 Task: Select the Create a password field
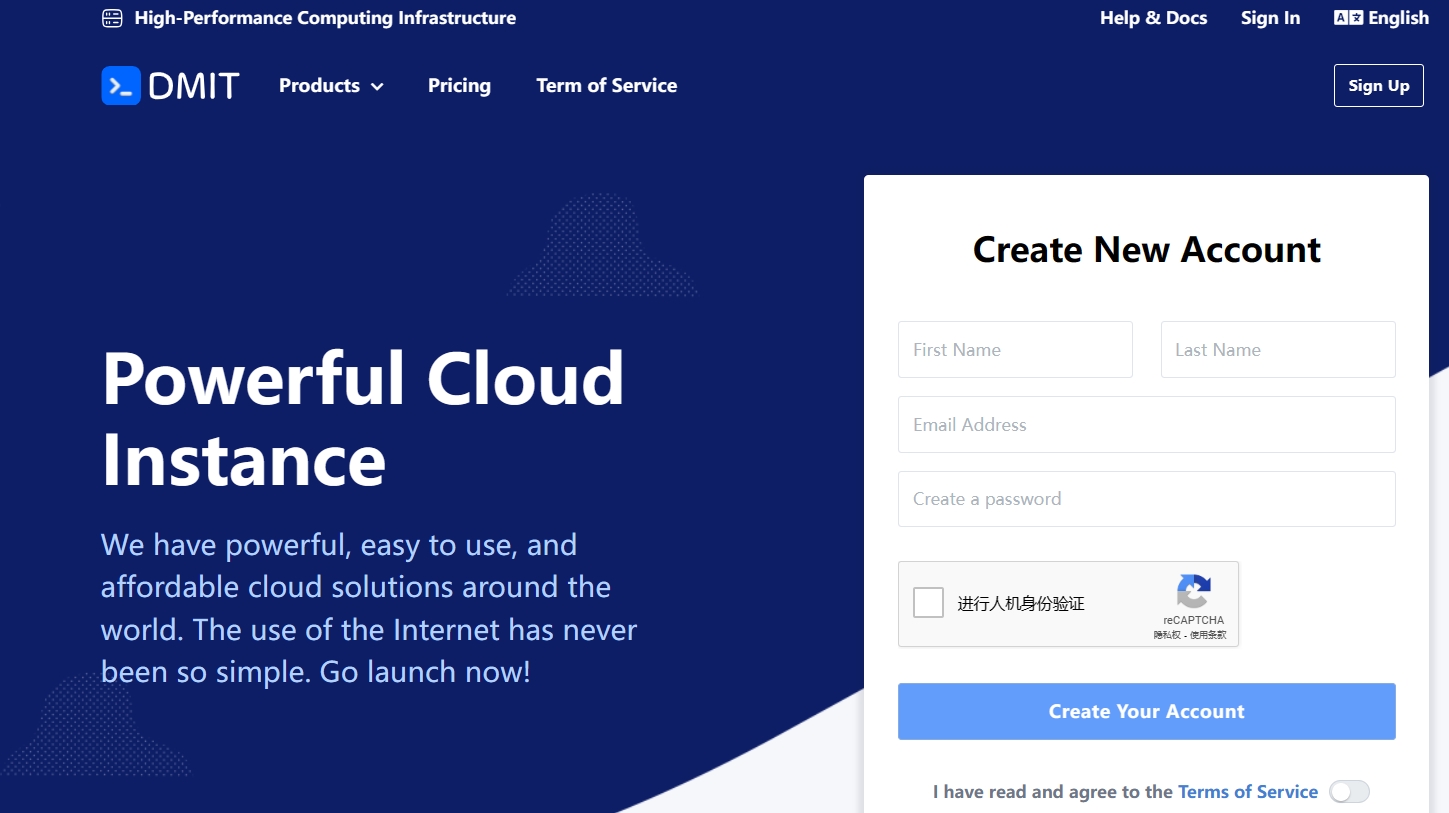point(1146,499)
